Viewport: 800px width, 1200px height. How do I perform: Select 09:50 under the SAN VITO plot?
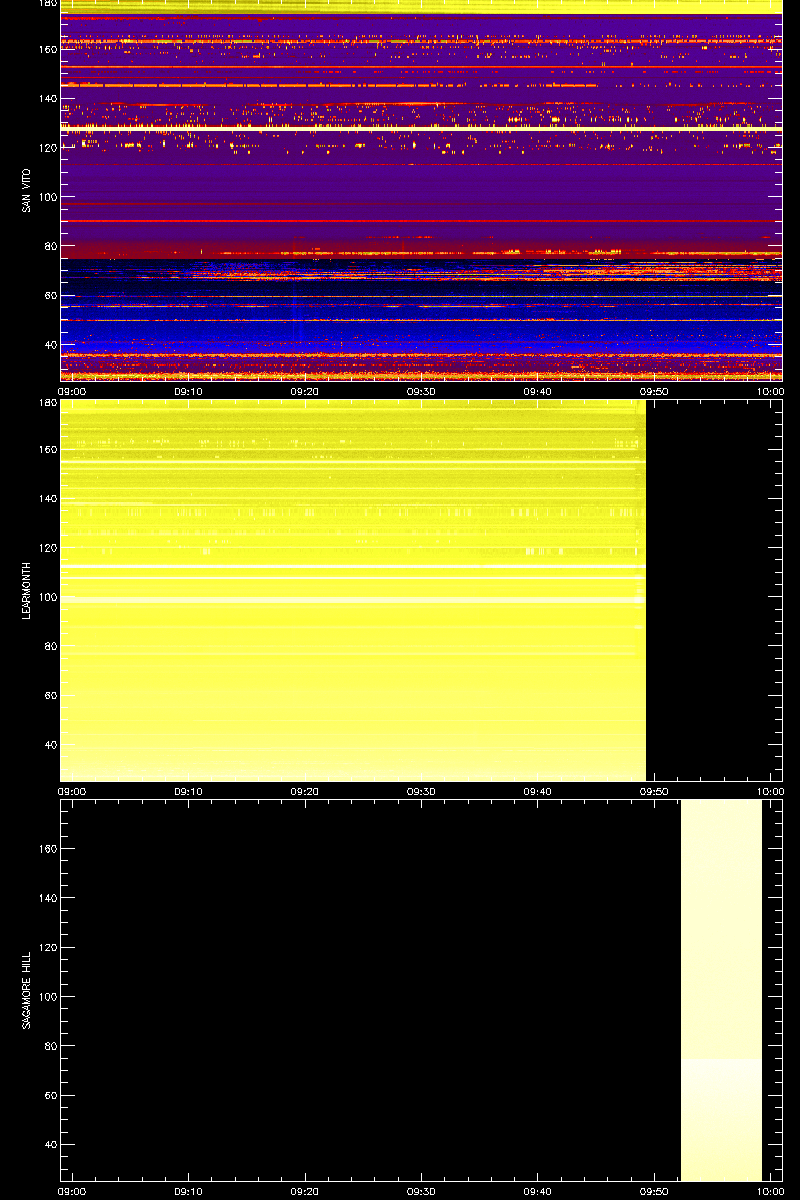point(654,392)
